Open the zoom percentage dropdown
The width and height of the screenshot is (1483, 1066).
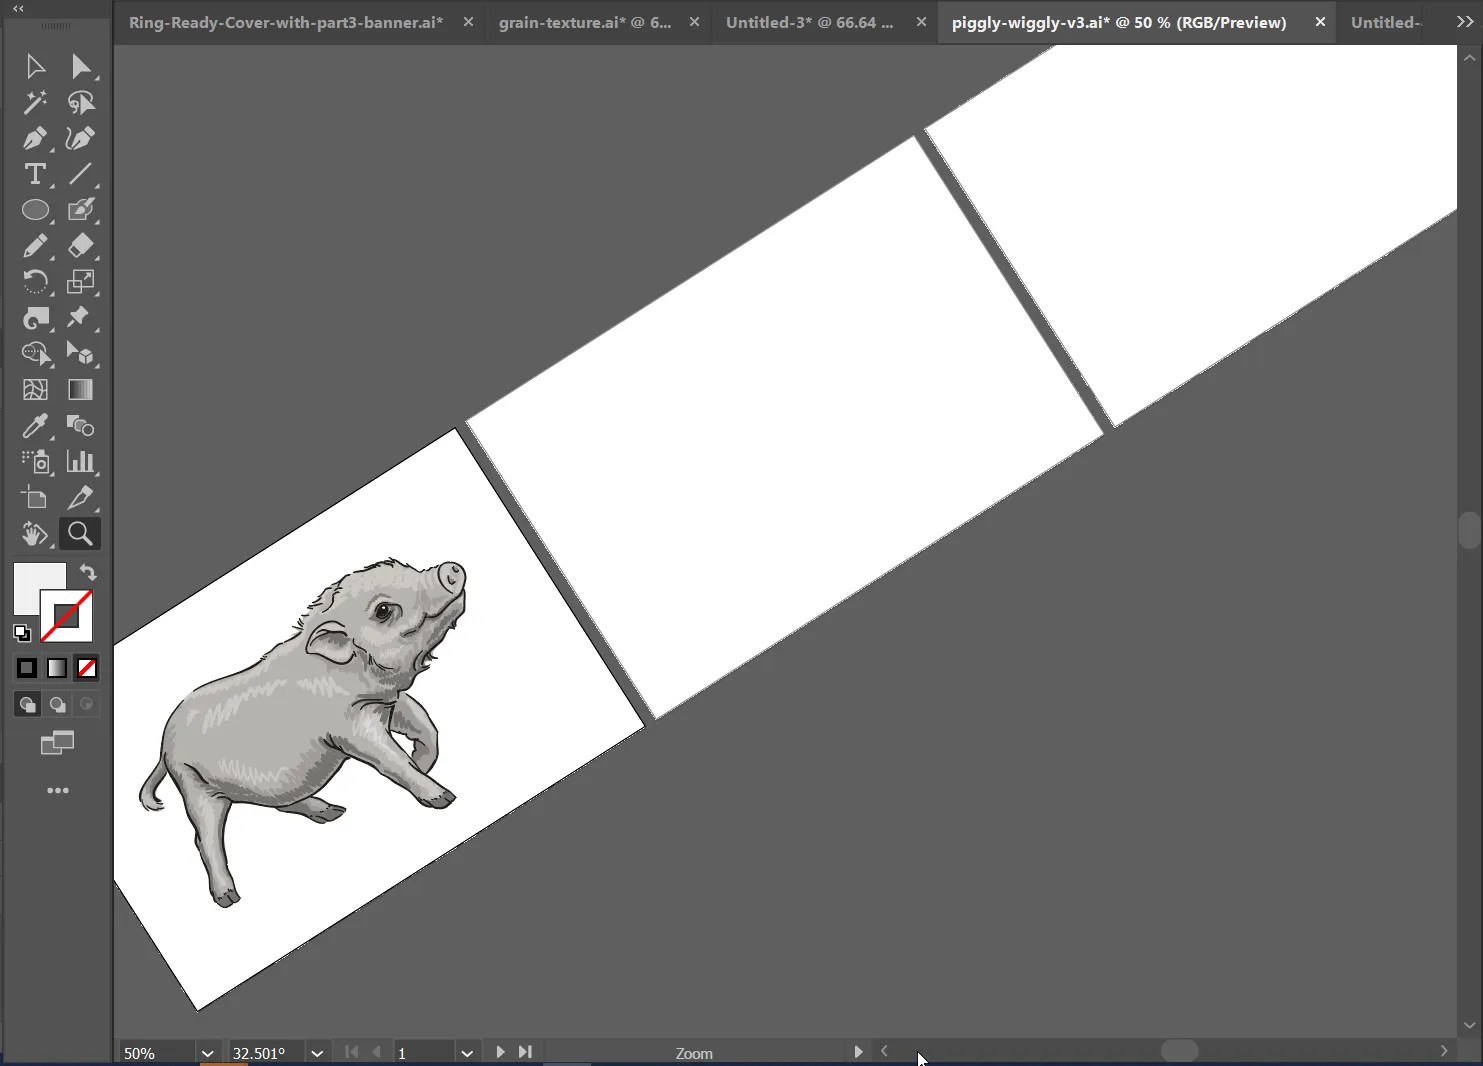coord(207,1052)
